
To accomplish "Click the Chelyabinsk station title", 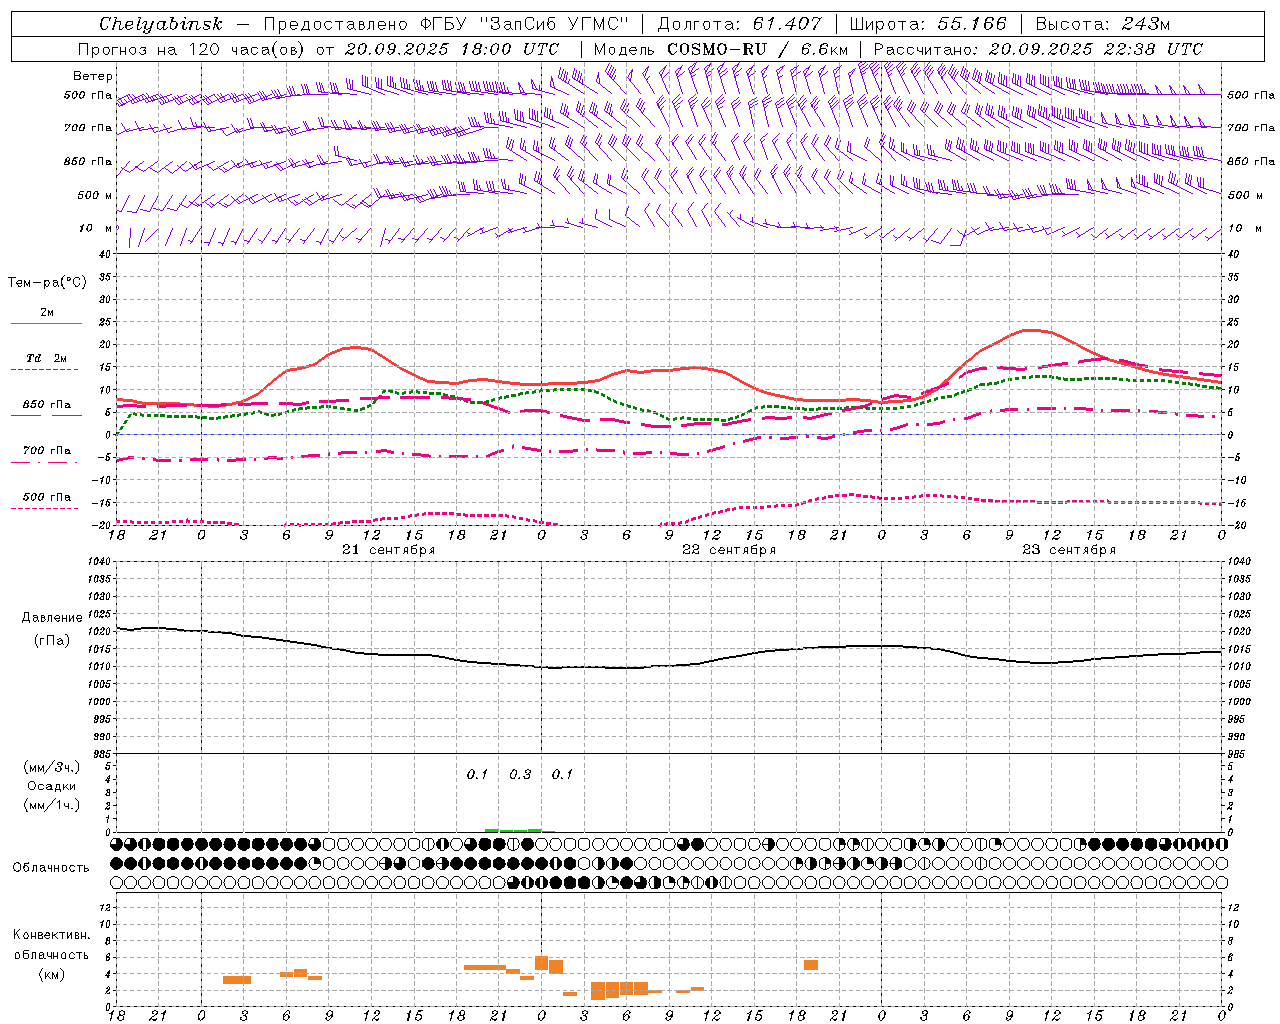I will pyautogui.click(x=160, y=24).
